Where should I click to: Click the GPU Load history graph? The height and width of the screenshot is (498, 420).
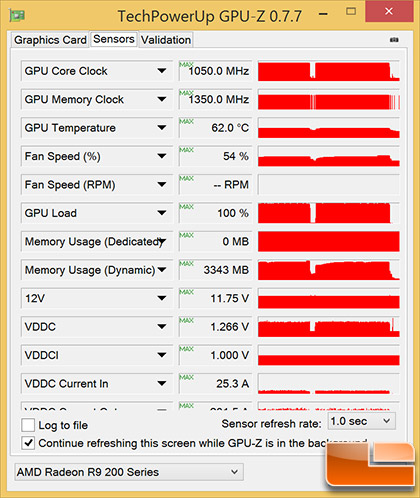329,213
